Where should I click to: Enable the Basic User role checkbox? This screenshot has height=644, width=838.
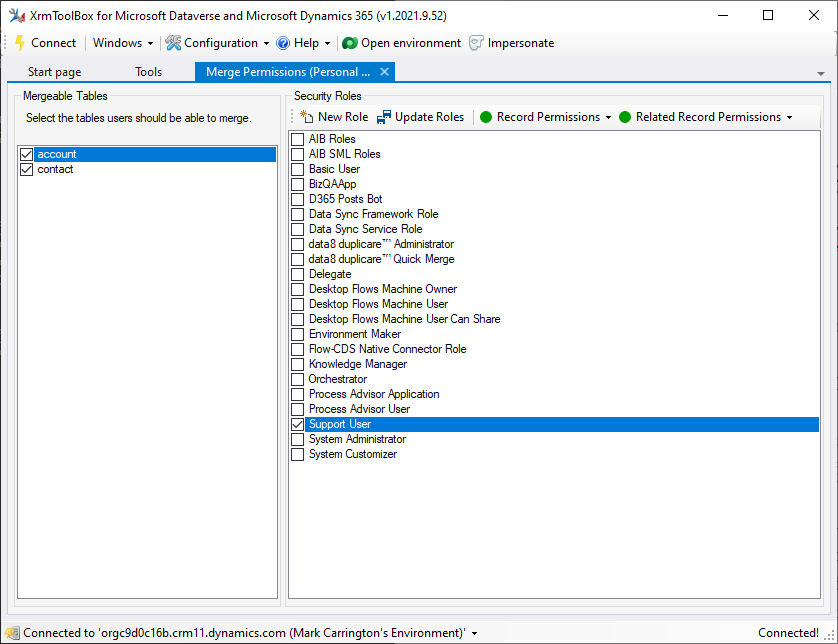pyautogui.click(x=298, y=170)
